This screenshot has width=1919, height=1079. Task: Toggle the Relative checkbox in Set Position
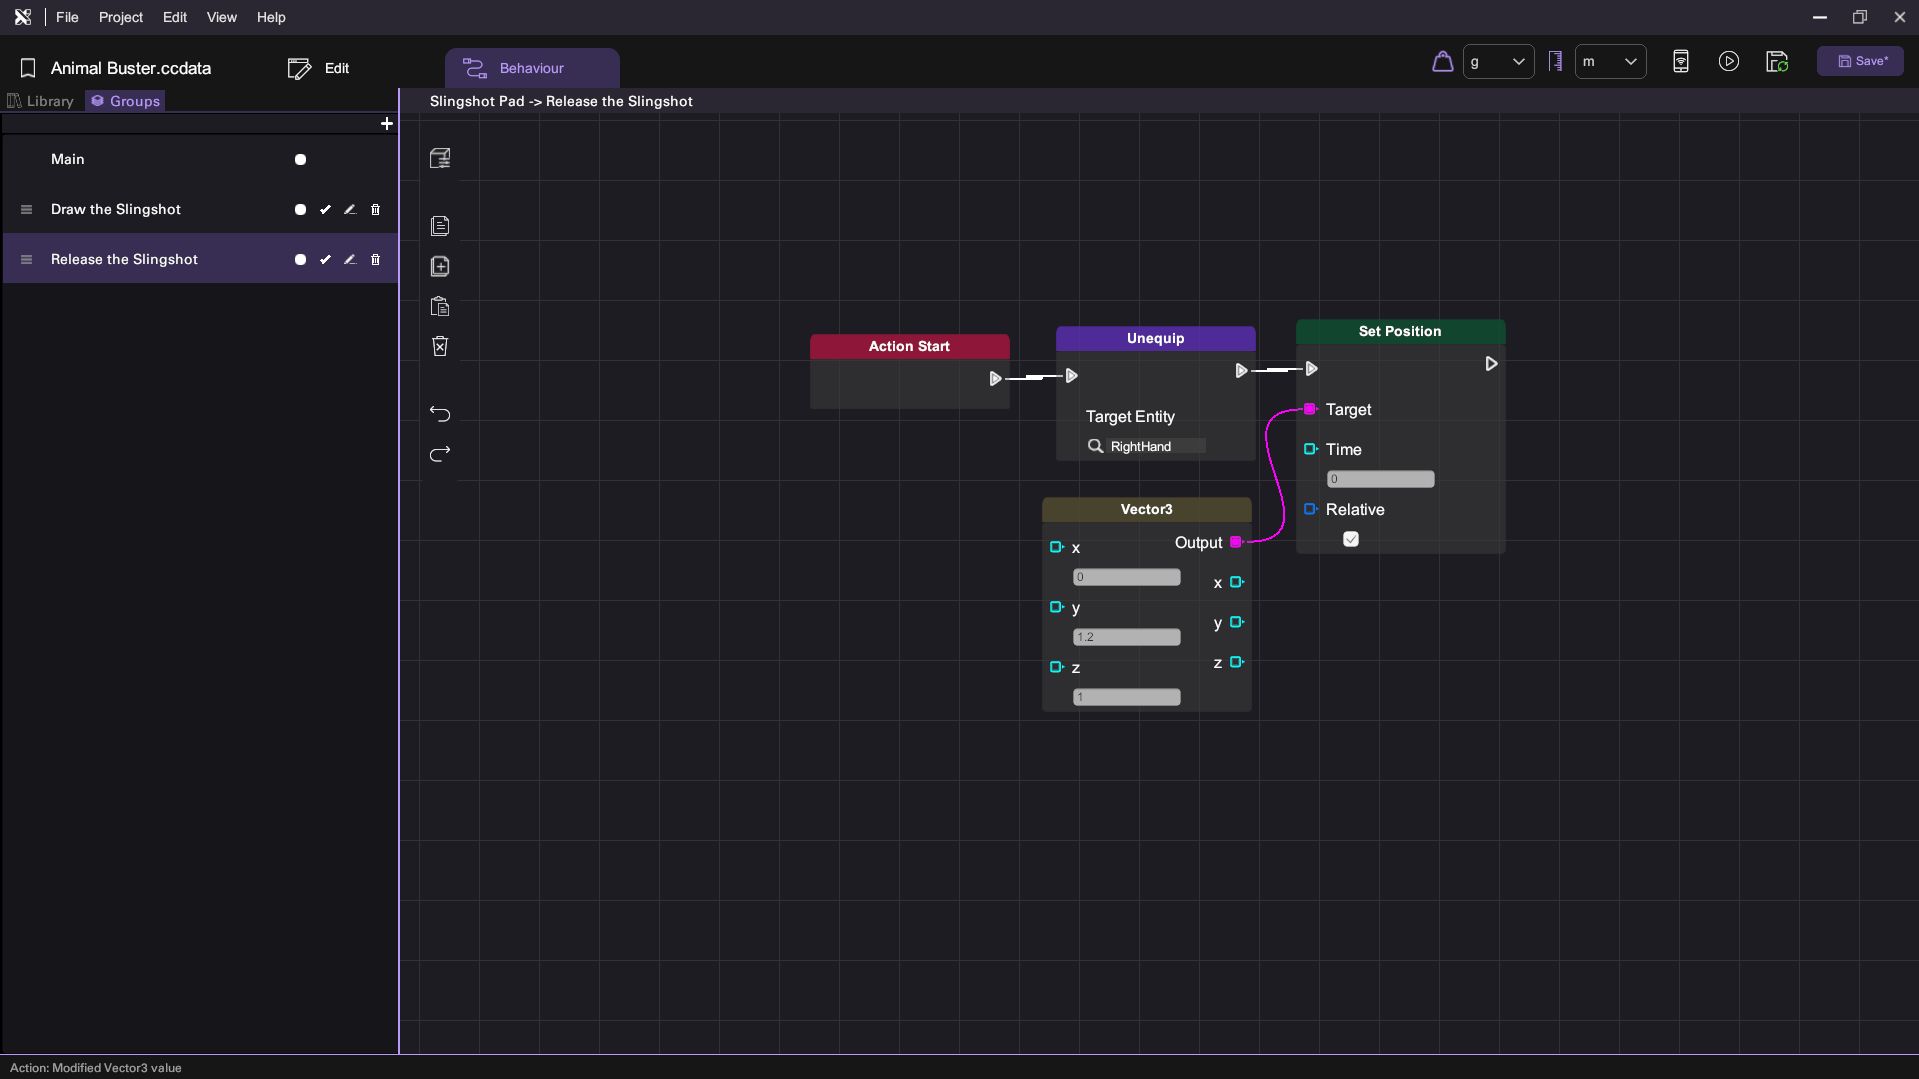click(1351, 540)
